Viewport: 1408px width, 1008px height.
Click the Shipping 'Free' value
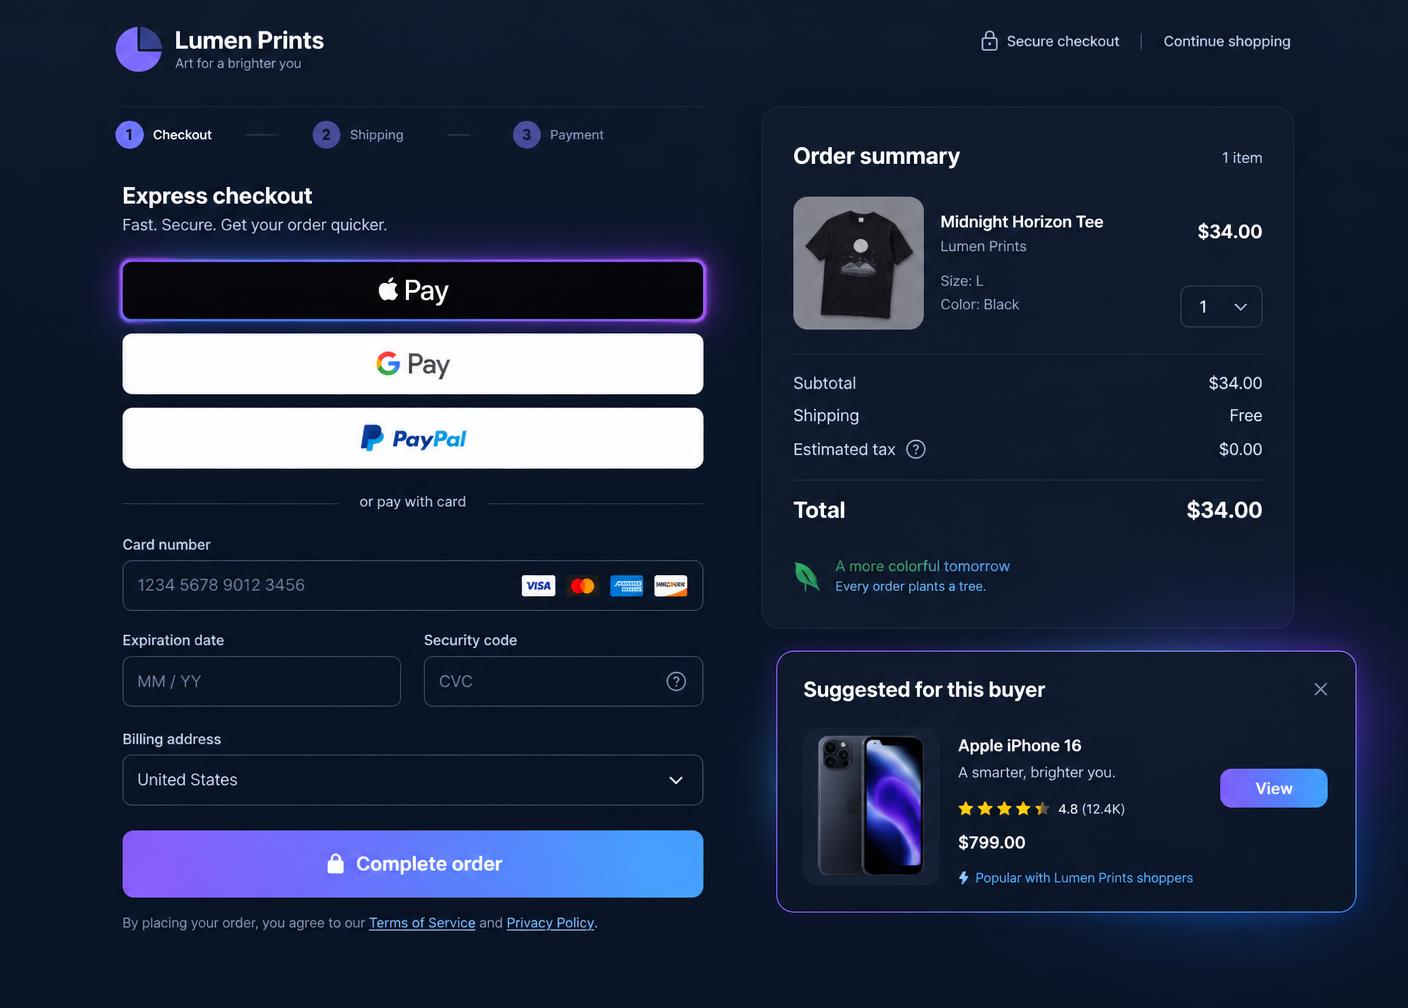(x=1246, y=416)
